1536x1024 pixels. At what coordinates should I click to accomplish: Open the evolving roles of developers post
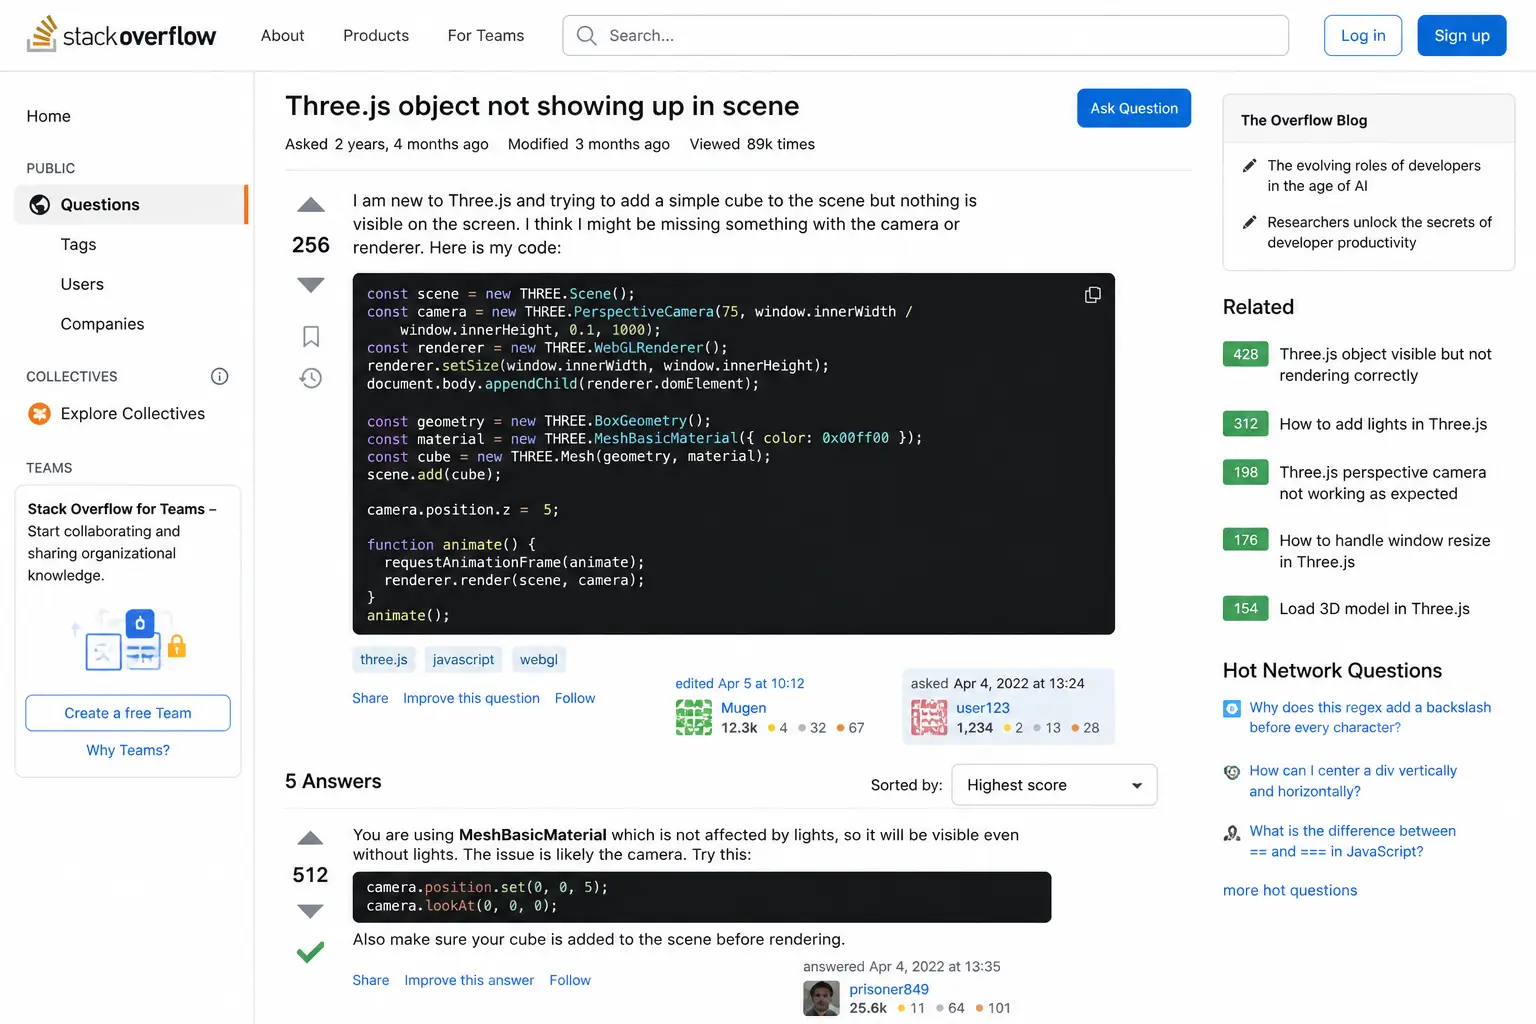(x=1374, y=176)
